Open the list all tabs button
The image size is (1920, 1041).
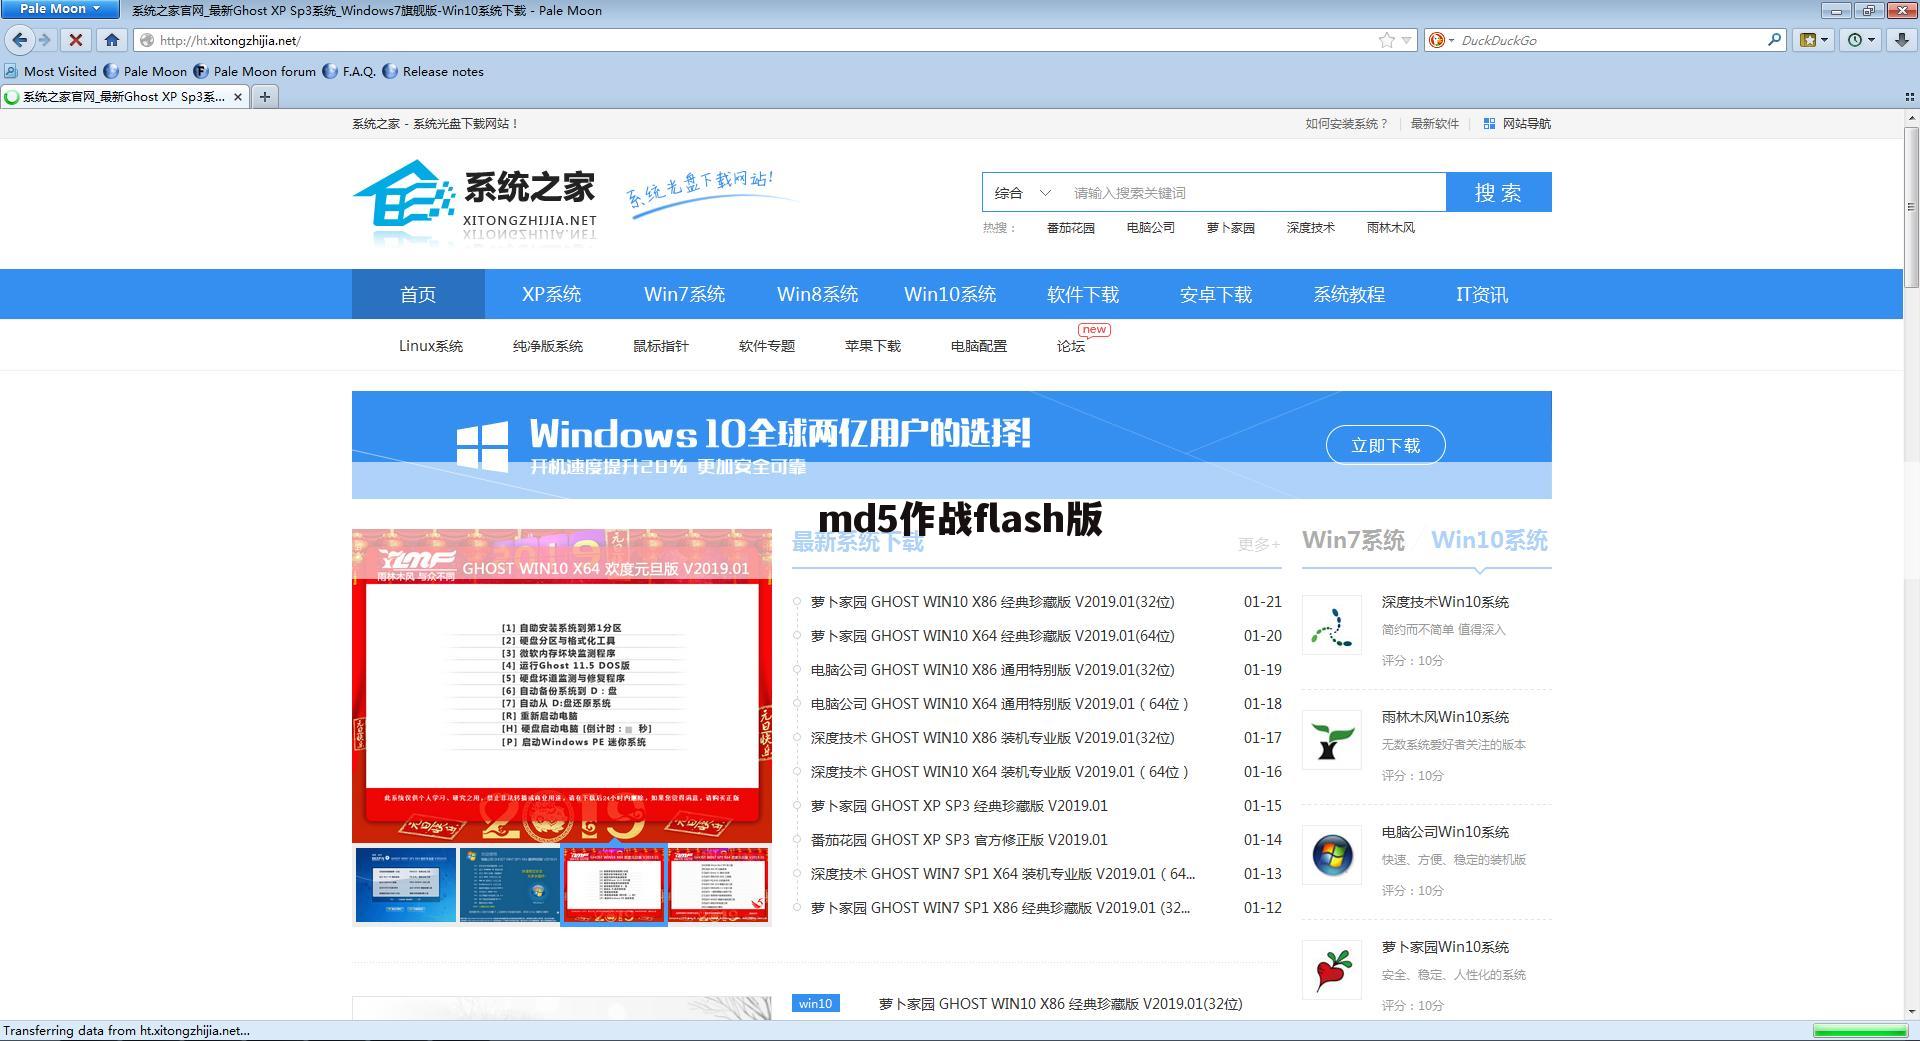click(1909, 97)
